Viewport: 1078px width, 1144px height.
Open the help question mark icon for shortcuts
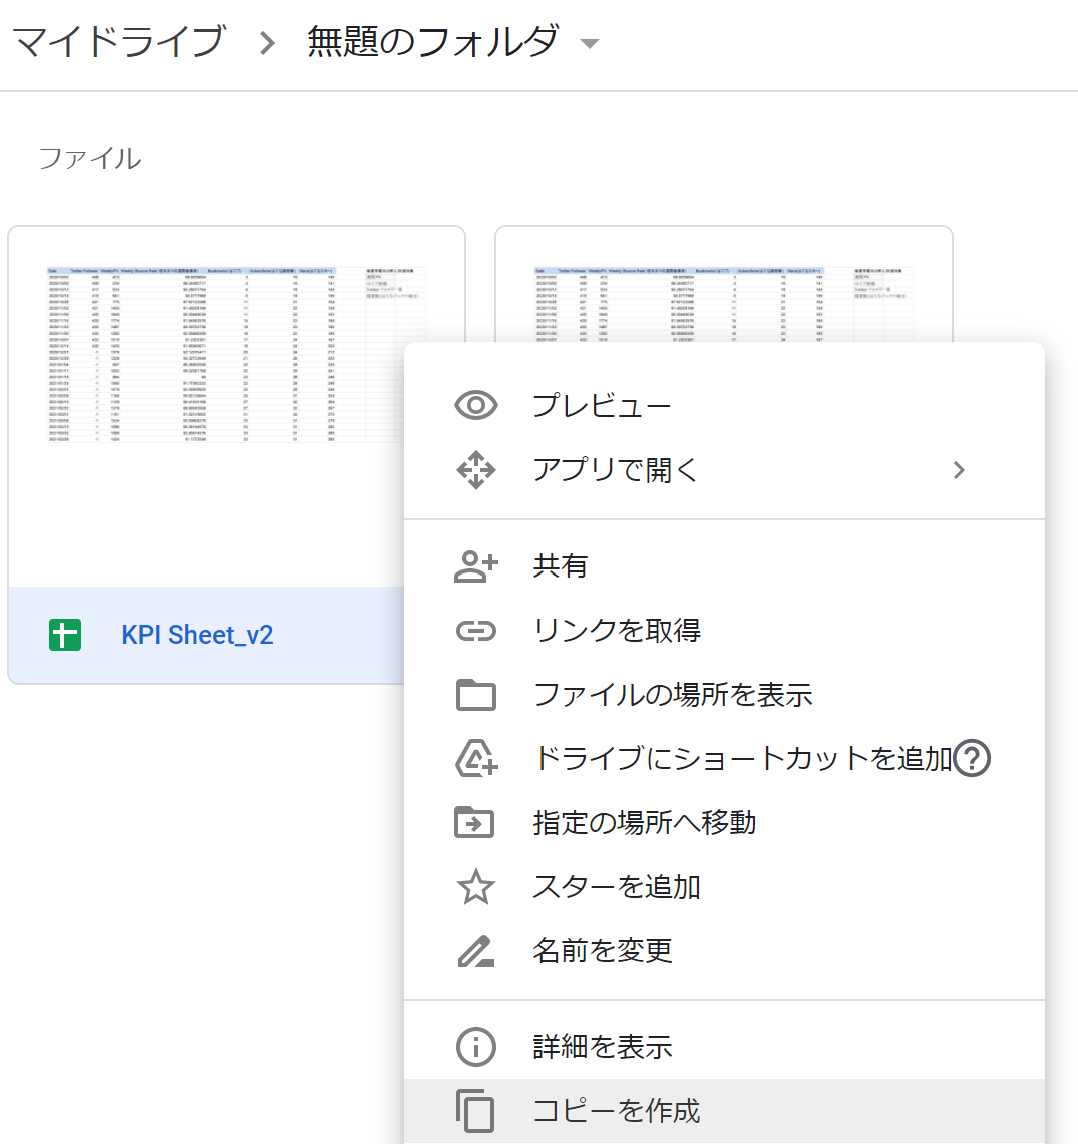pos(972,759)
